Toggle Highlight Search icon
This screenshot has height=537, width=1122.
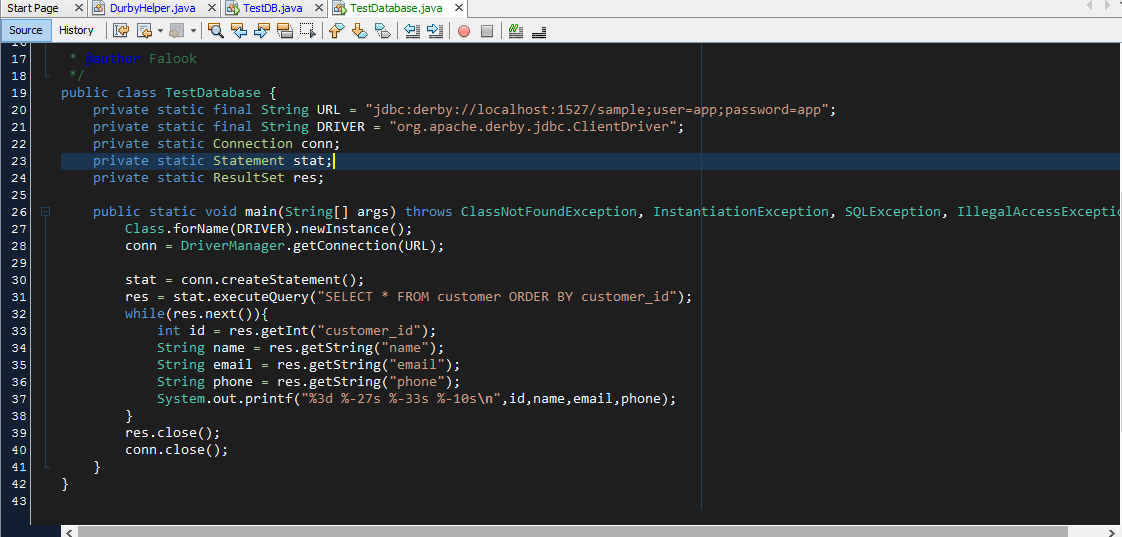point(285,31)
